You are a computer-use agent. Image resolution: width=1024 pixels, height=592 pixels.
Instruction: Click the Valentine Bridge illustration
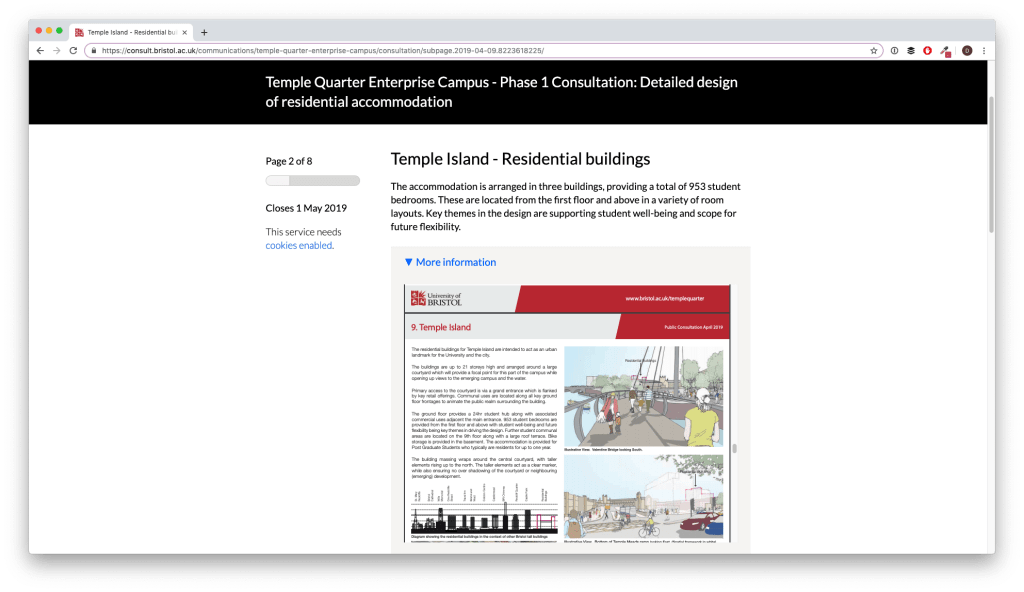pos(644,396)
